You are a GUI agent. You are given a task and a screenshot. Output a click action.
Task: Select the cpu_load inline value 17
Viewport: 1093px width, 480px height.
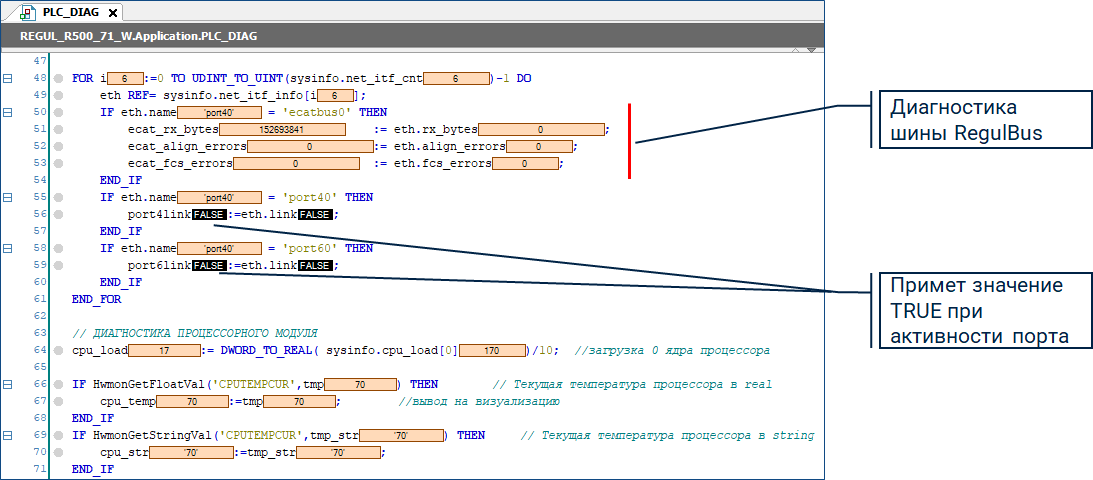[164, 351]
